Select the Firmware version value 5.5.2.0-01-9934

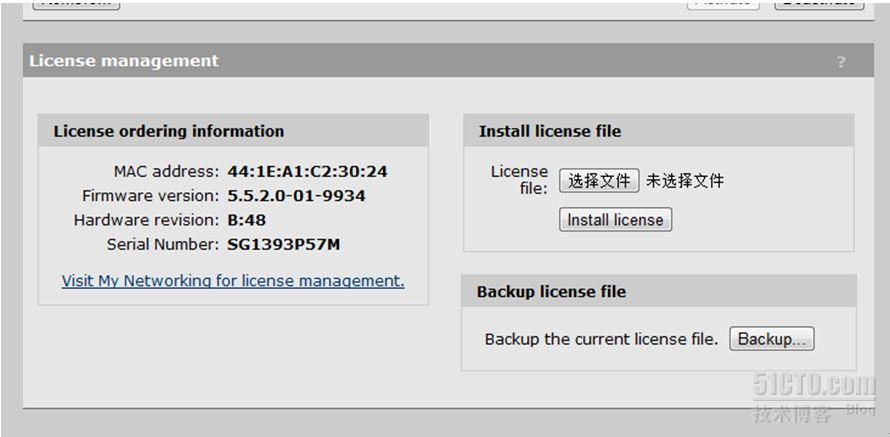coord(296,196)
